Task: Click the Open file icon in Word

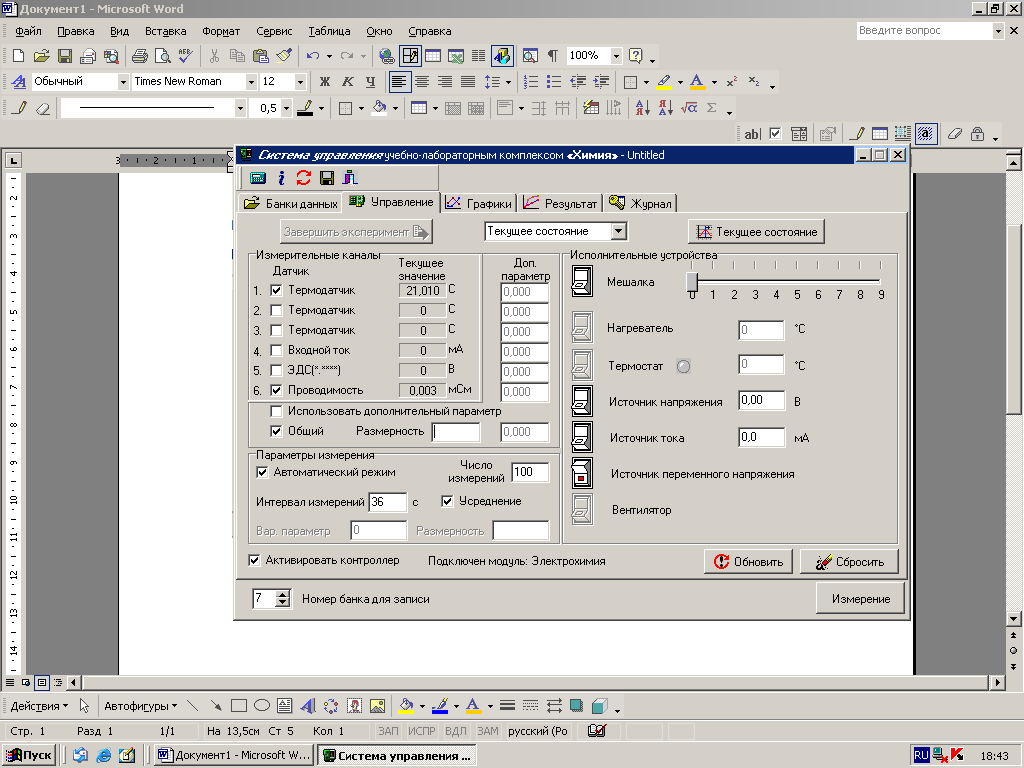Action: pos(41,56)
